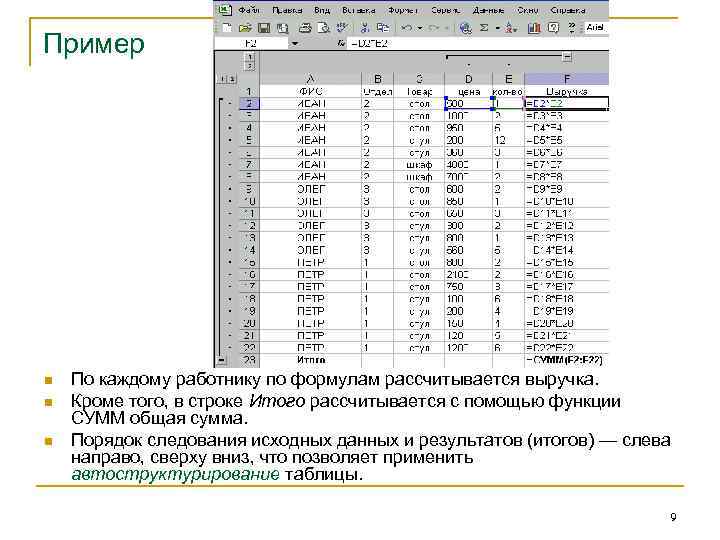Click the Name Box showing F2

tap(252, 44)
